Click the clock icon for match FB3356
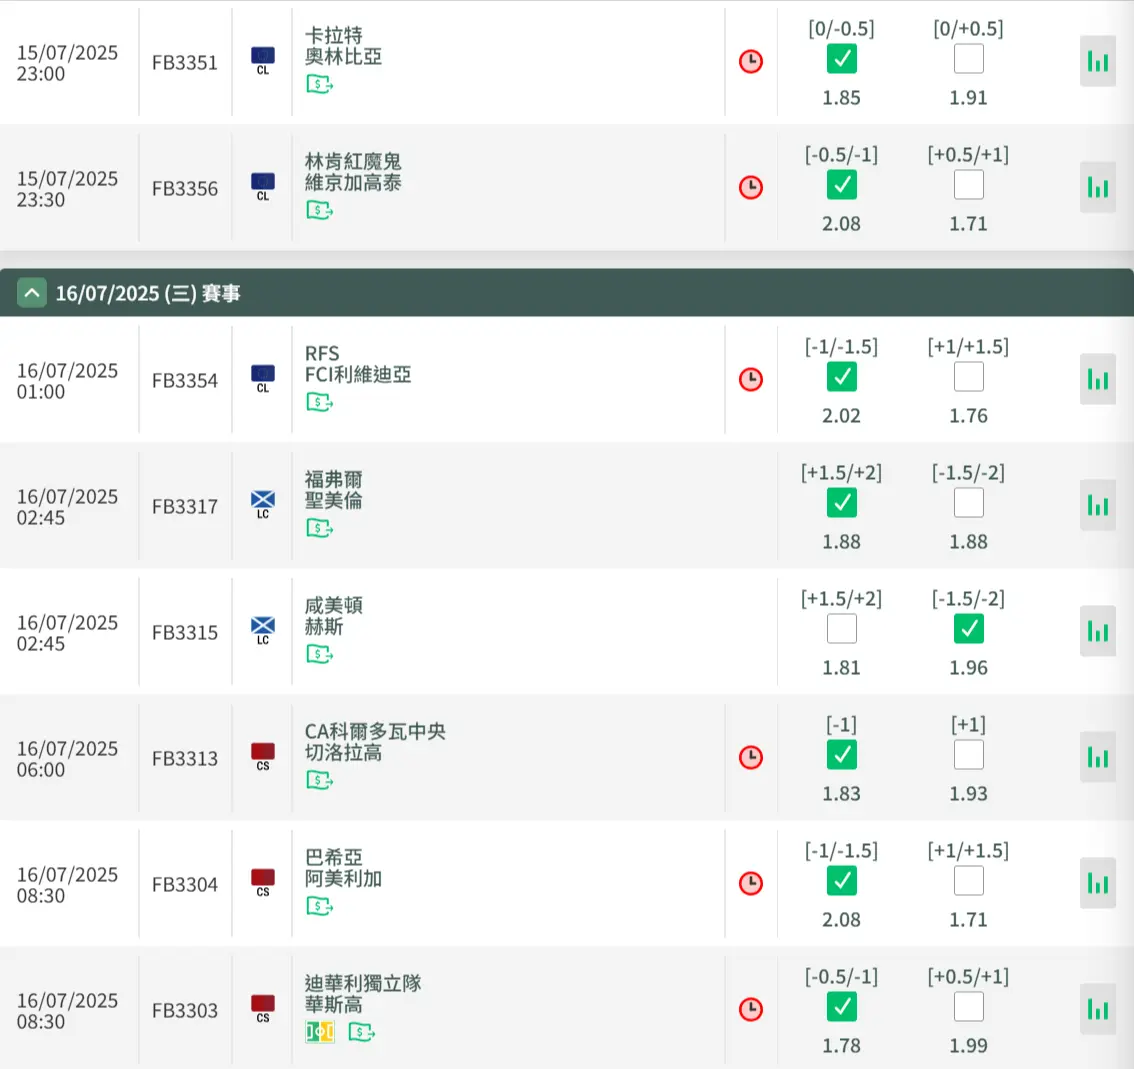The height and width of the screenshot is (1069, 1134). click(x=750, y=187)
